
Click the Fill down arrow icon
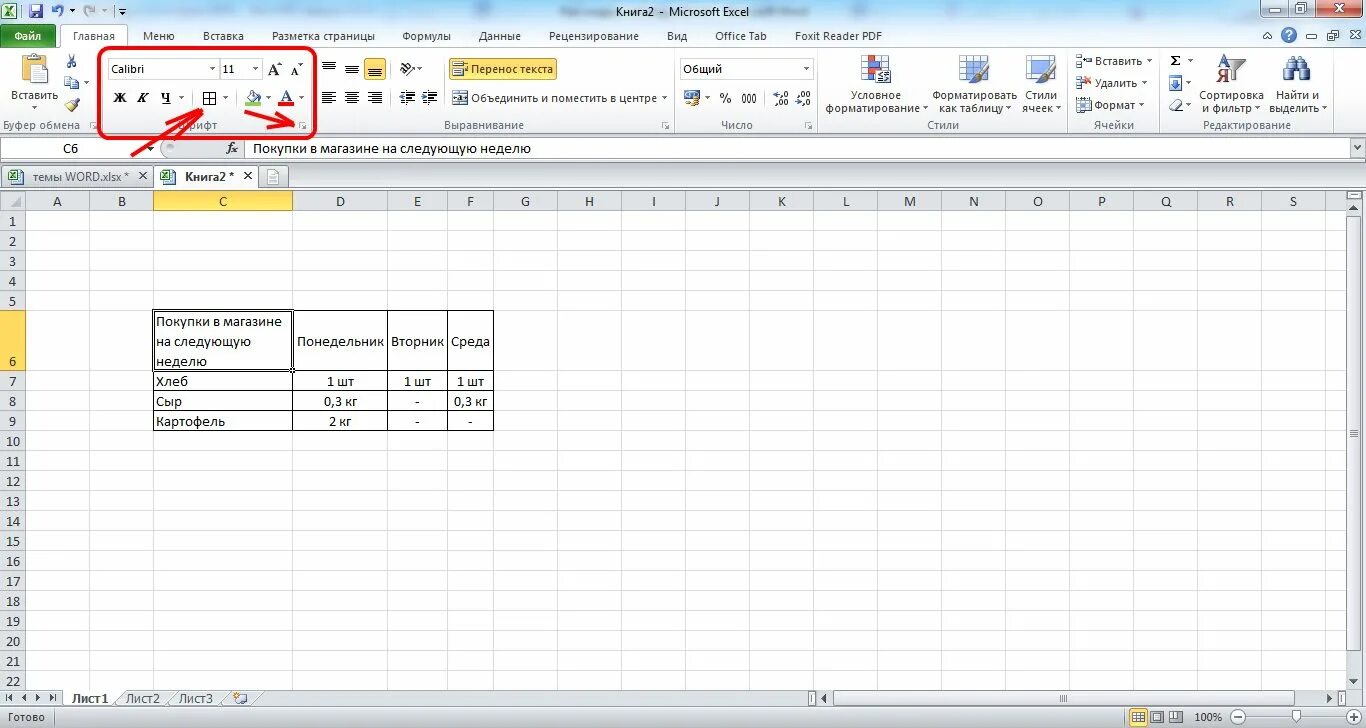pyautogui.click(x=1176, y=83)
